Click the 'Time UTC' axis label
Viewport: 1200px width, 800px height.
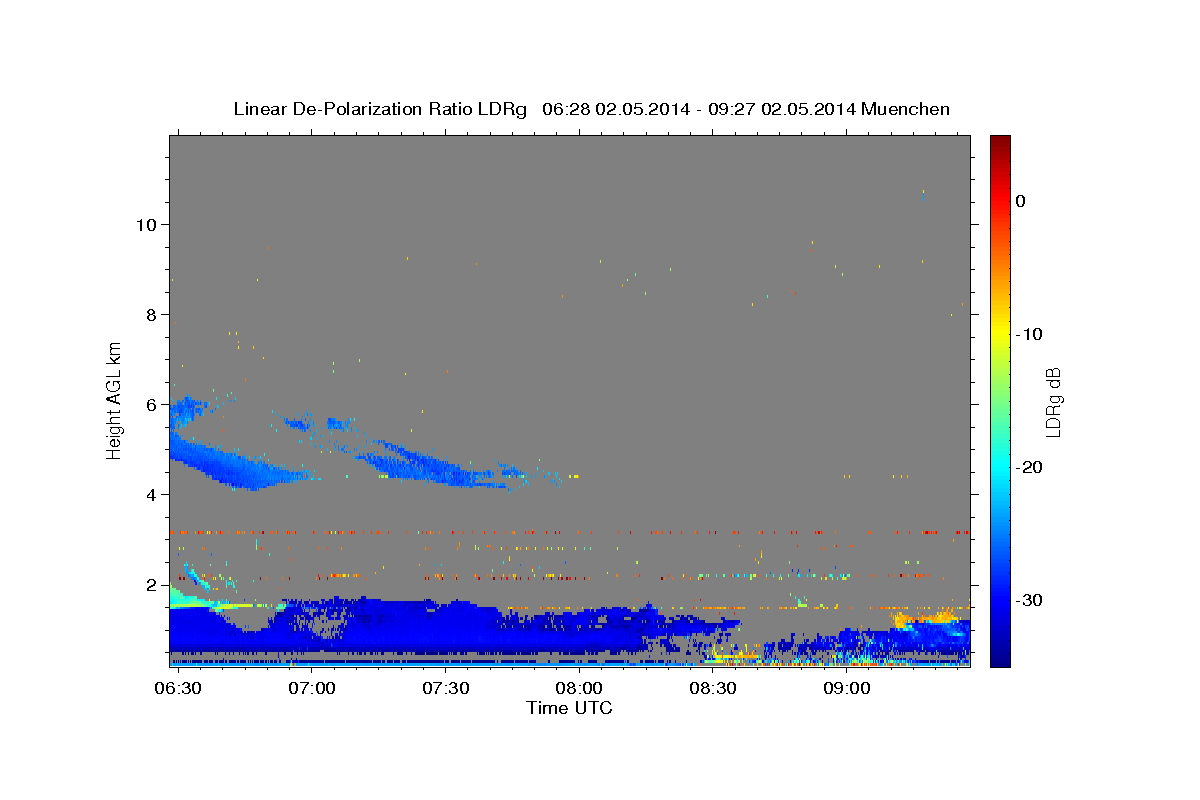tap(569, 708)
